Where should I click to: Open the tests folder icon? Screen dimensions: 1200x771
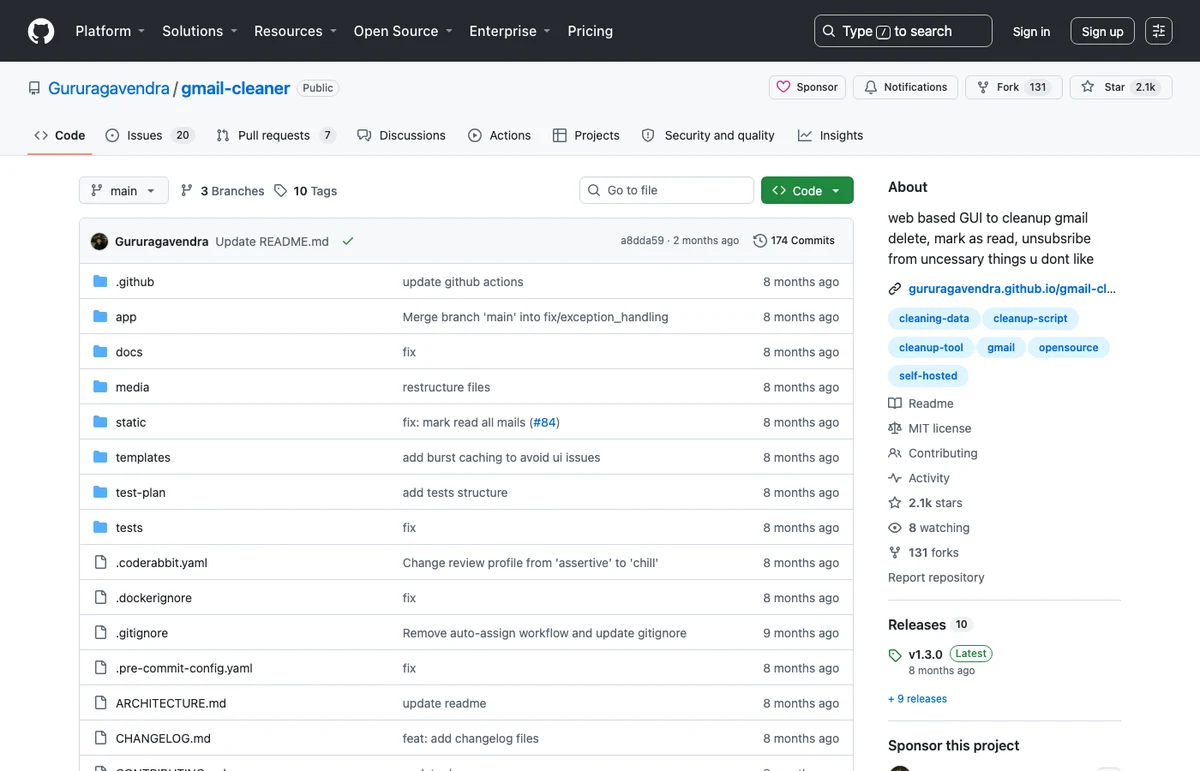coord(100,527)
